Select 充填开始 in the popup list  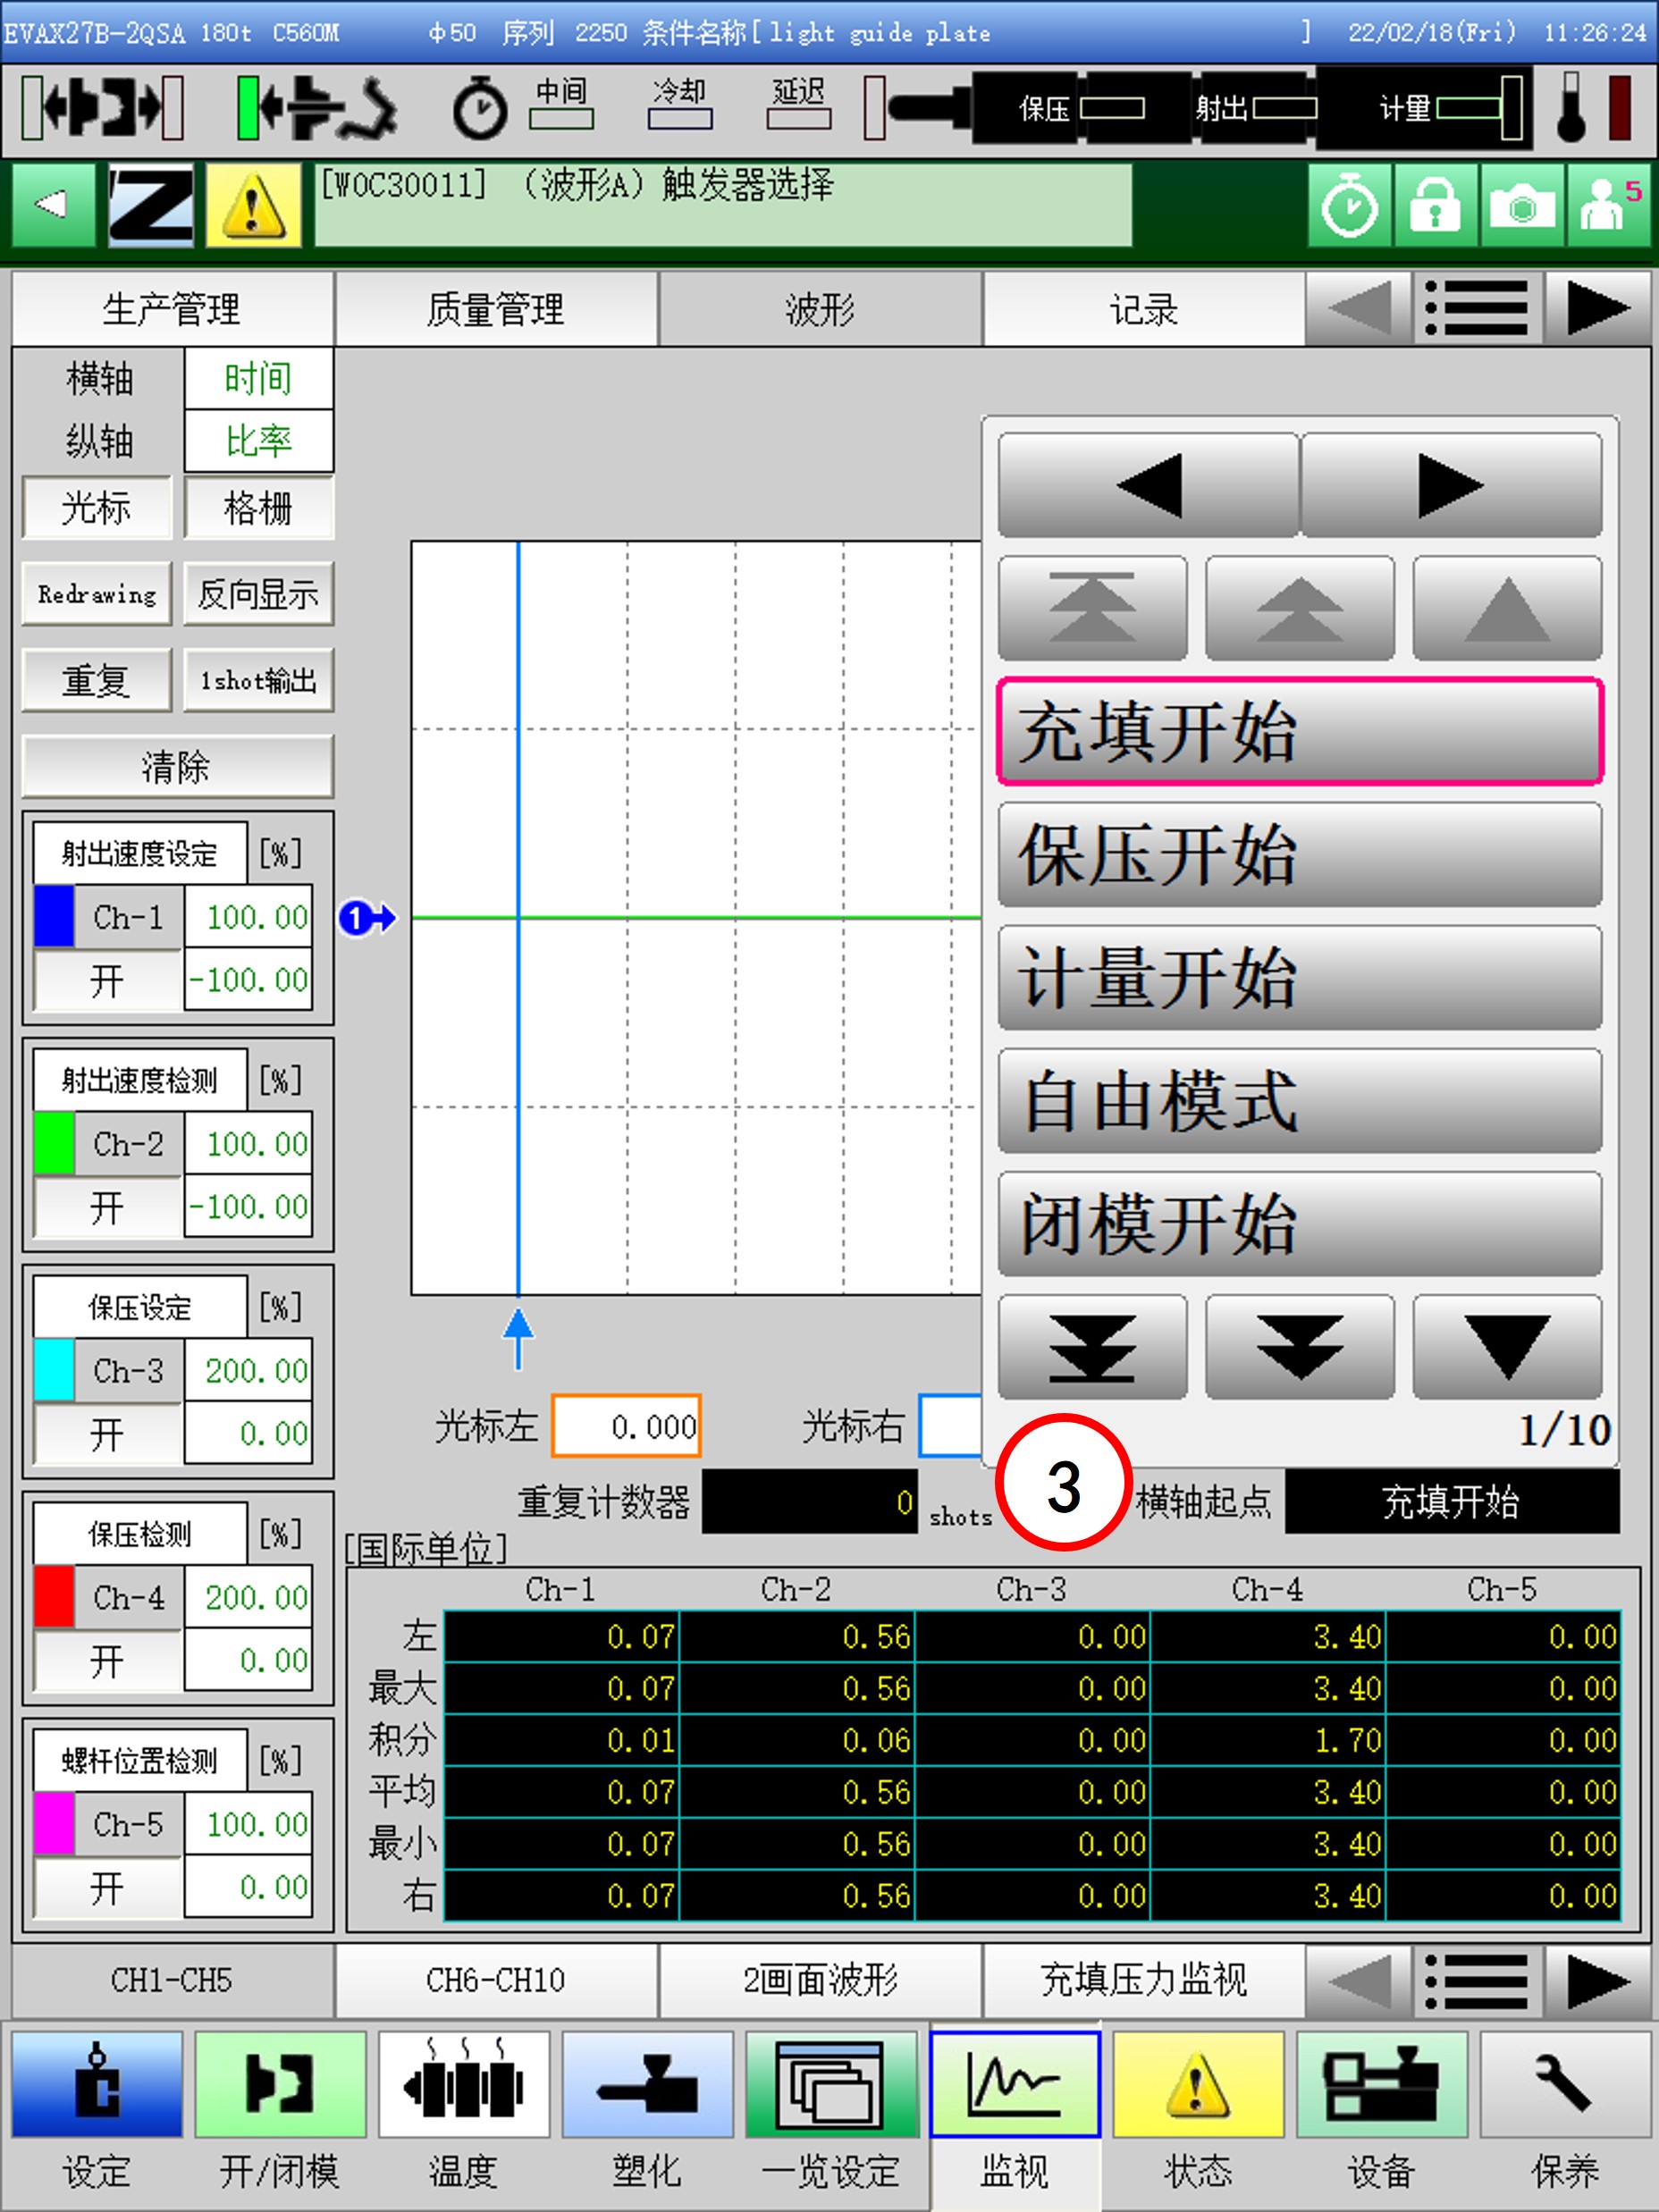(1300, 731)
